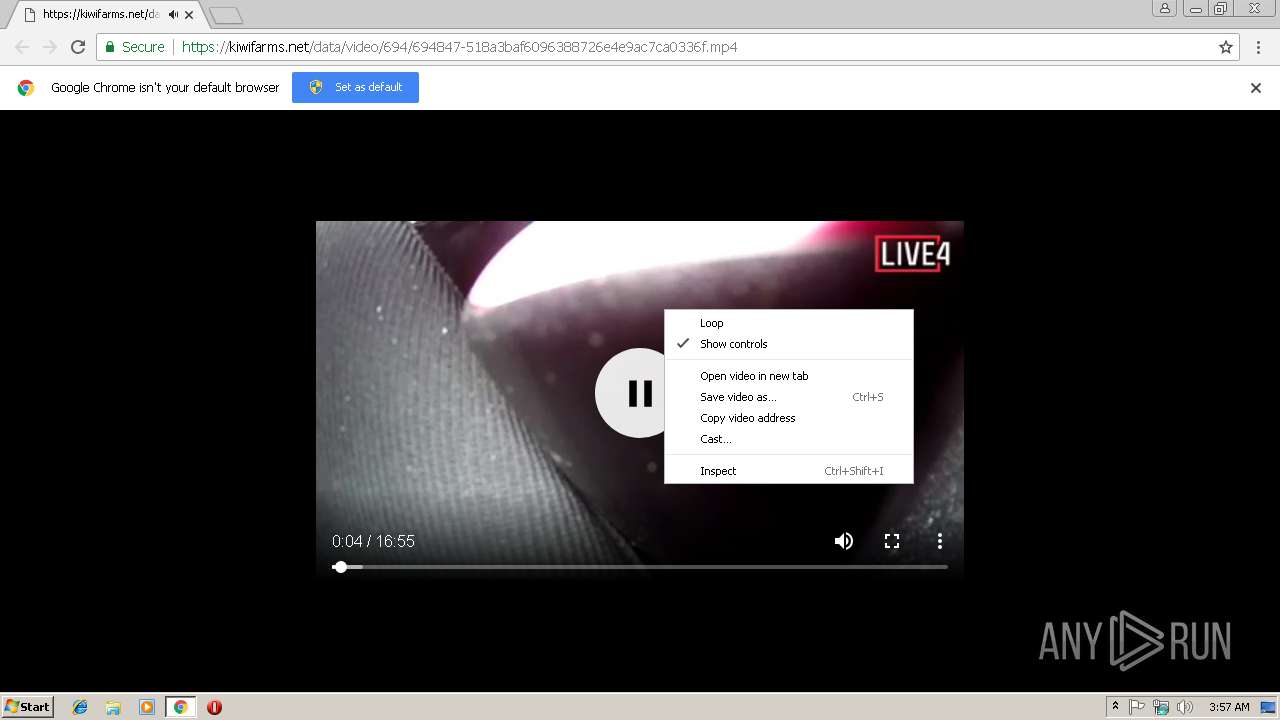Choose Open video in new tab
This screenshot has width=1280, height=720.
788,376
